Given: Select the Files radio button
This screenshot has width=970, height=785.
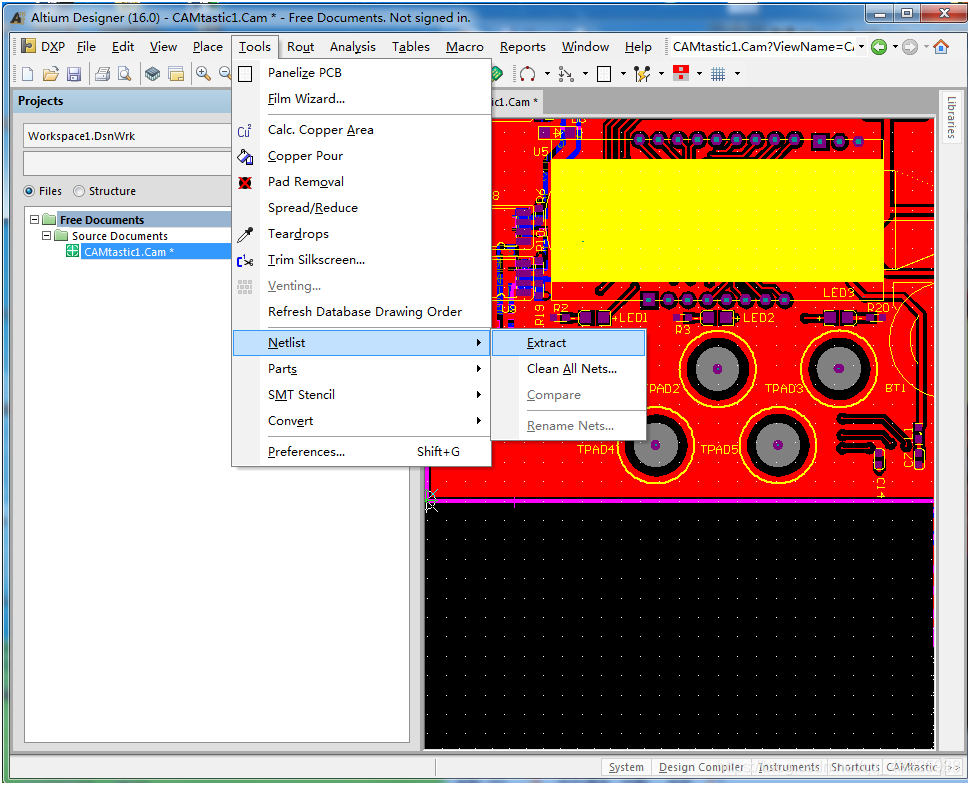Looking at the screenshot, I should click(x=29, y=191).
